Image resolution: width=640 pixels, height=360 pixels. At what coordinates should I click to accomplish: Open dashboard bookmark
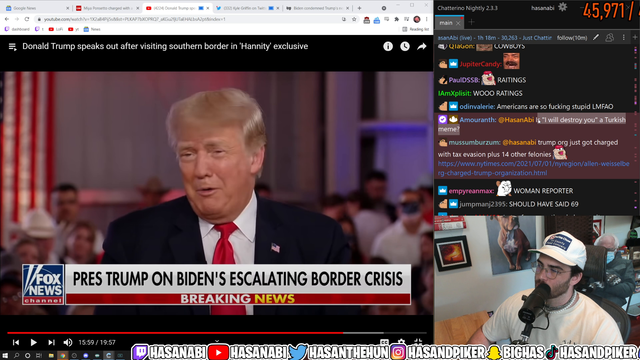[17, 29]
